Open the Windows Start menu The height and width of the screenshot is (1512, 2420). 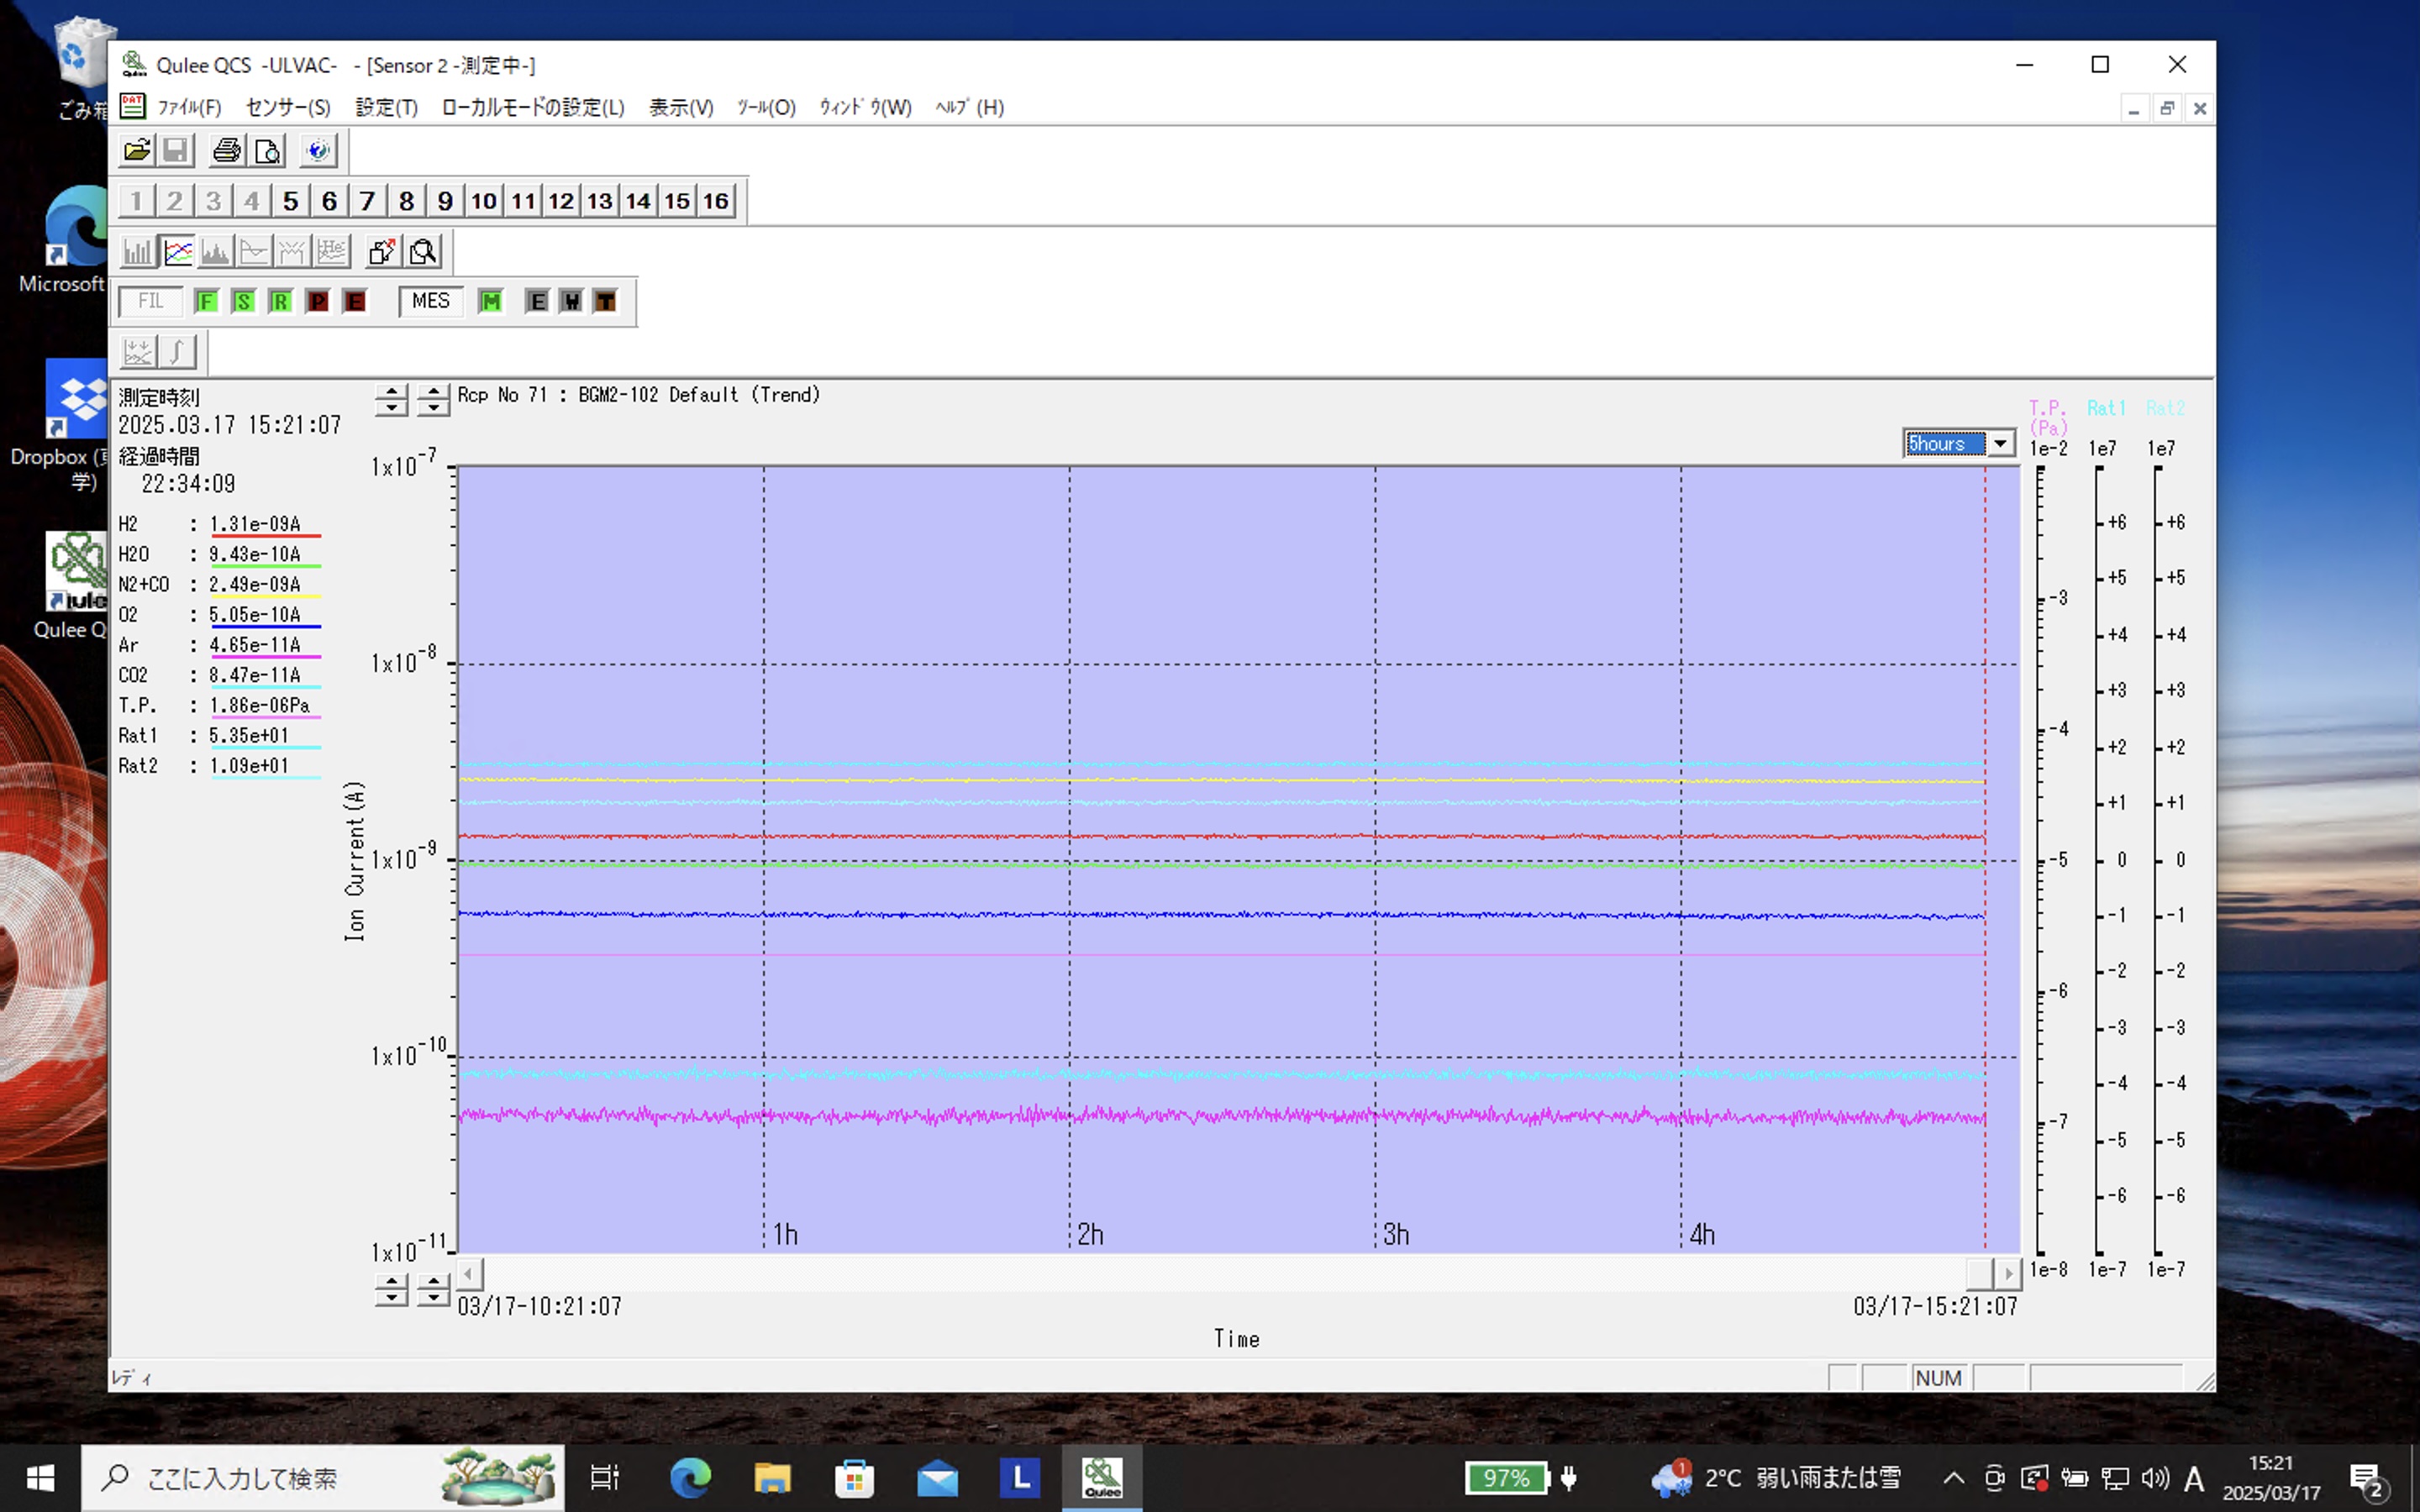(40, 1478)
